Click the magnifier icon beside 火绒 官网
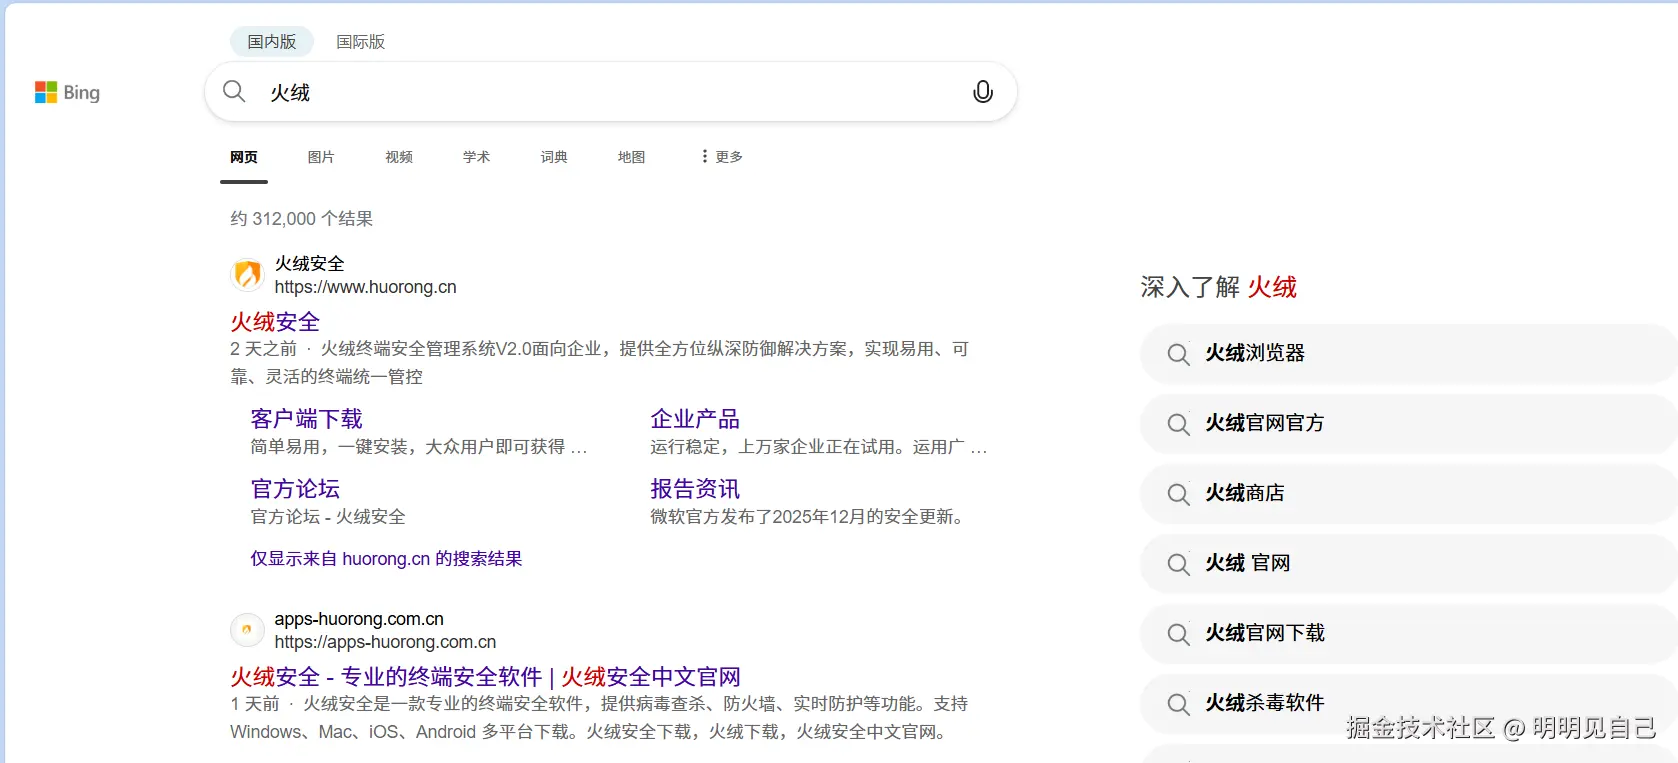The image size is (1678, 763). tap(1179, 564)
